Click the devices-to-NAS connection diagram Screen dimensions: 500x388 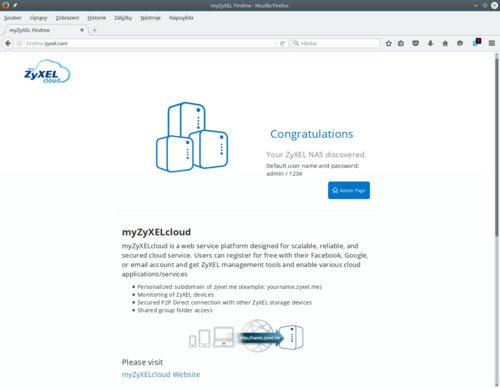[x=246, y=336]
